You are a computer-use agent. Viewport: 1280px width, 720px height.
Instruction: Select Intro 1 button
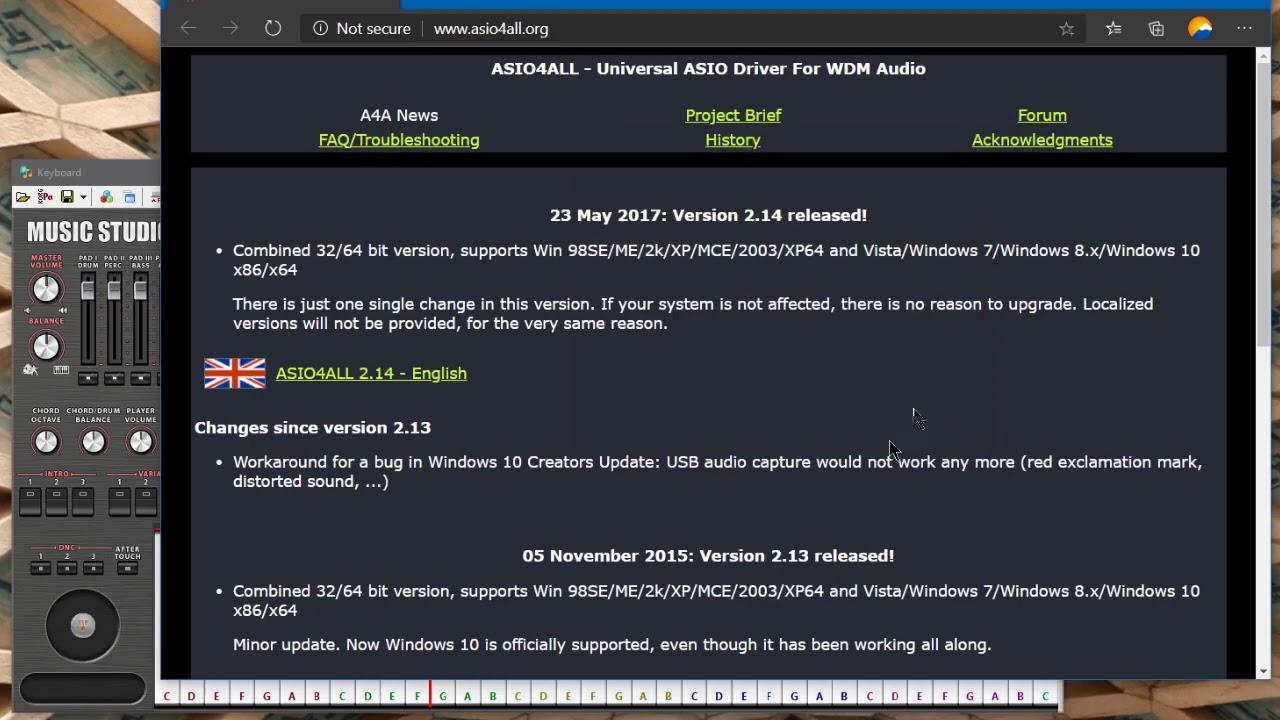(x=30, y=502)
